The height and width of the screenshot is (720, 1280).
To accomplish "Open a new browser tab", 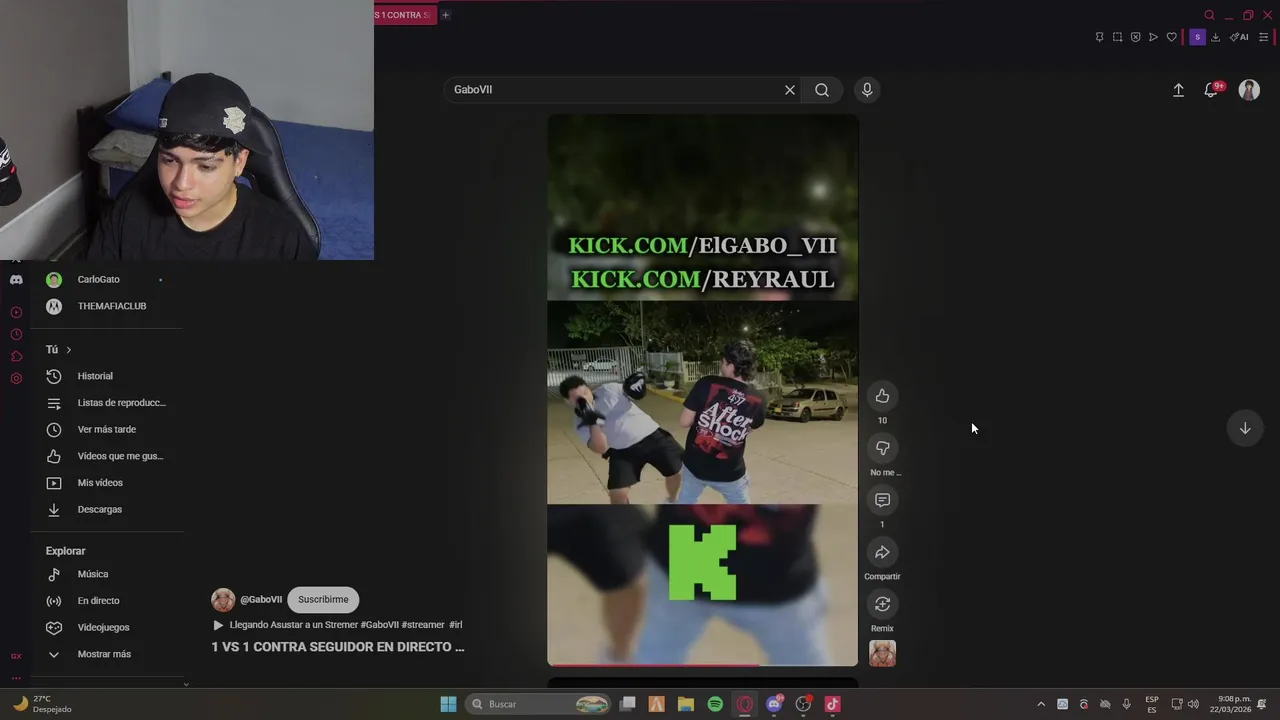I will pos(446,15).
